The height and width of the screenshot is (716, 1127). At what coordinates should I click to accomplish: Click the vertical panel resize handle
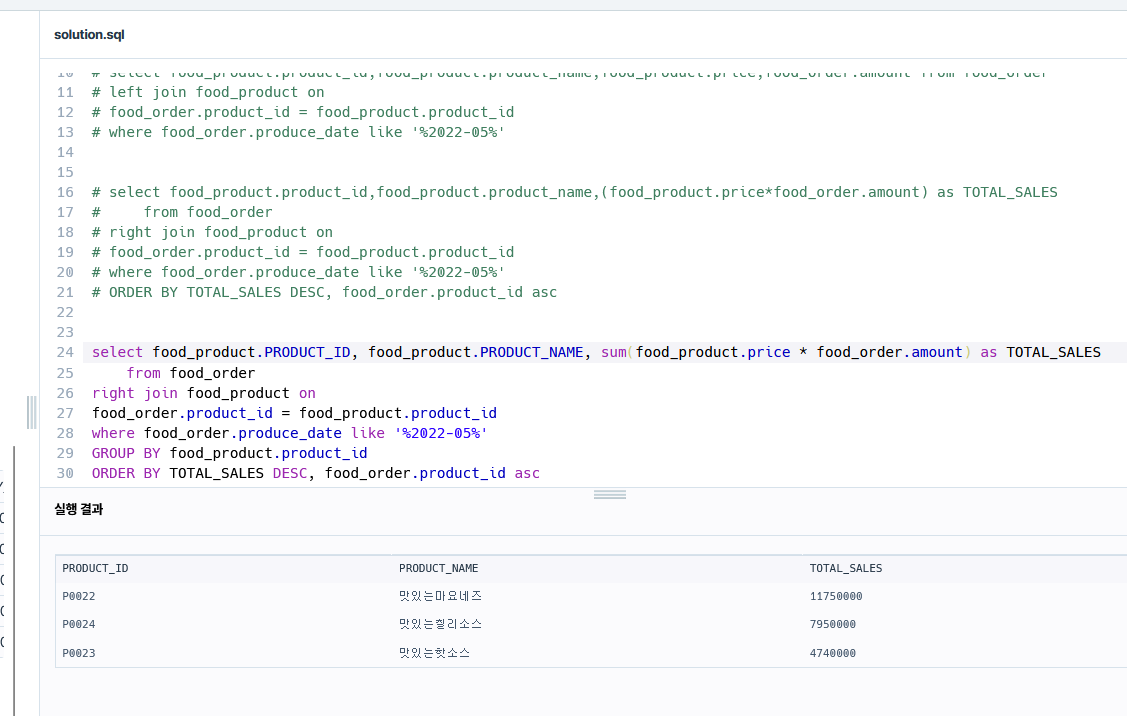click(32, 413)
